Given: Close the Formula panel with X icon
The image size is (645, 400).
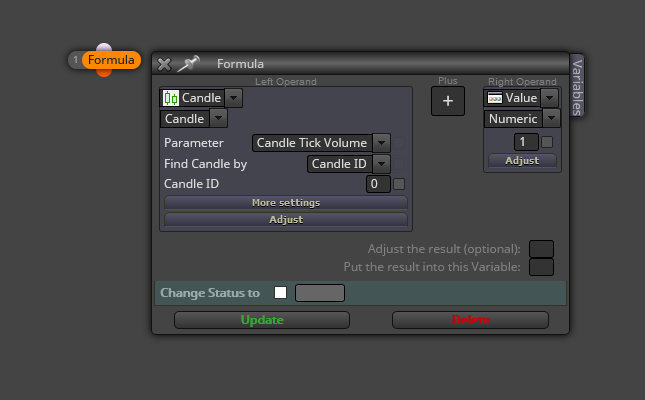Looking at the screenshot, I should pos(164,64).
